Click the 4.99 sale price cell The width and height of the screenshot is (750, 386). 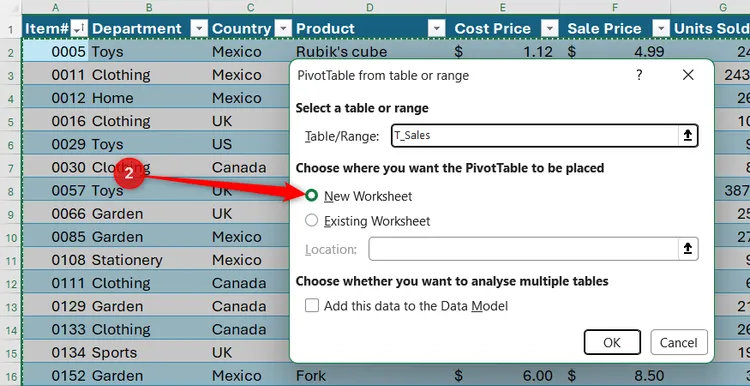point(615,52)
